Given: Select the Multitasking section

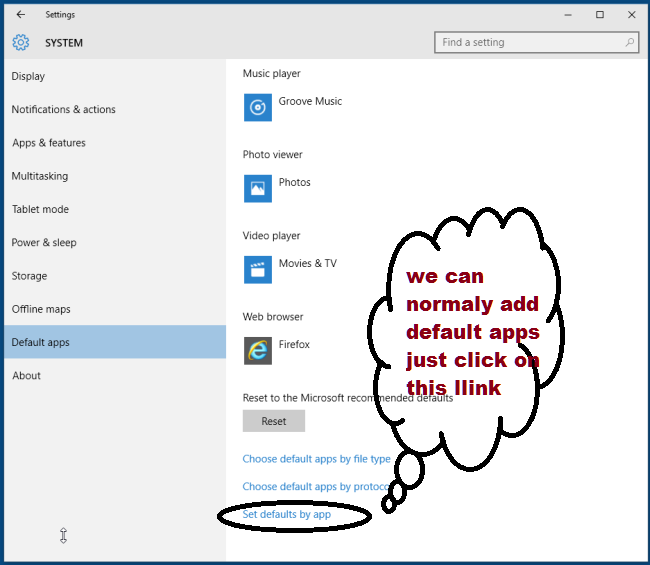Looking at the screenshot, I should click(115, 176).
